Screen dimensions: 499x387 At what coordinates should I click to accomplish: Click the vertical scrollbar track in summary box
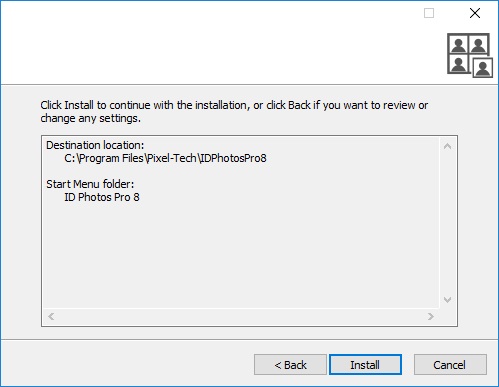[x=448, y=223]
